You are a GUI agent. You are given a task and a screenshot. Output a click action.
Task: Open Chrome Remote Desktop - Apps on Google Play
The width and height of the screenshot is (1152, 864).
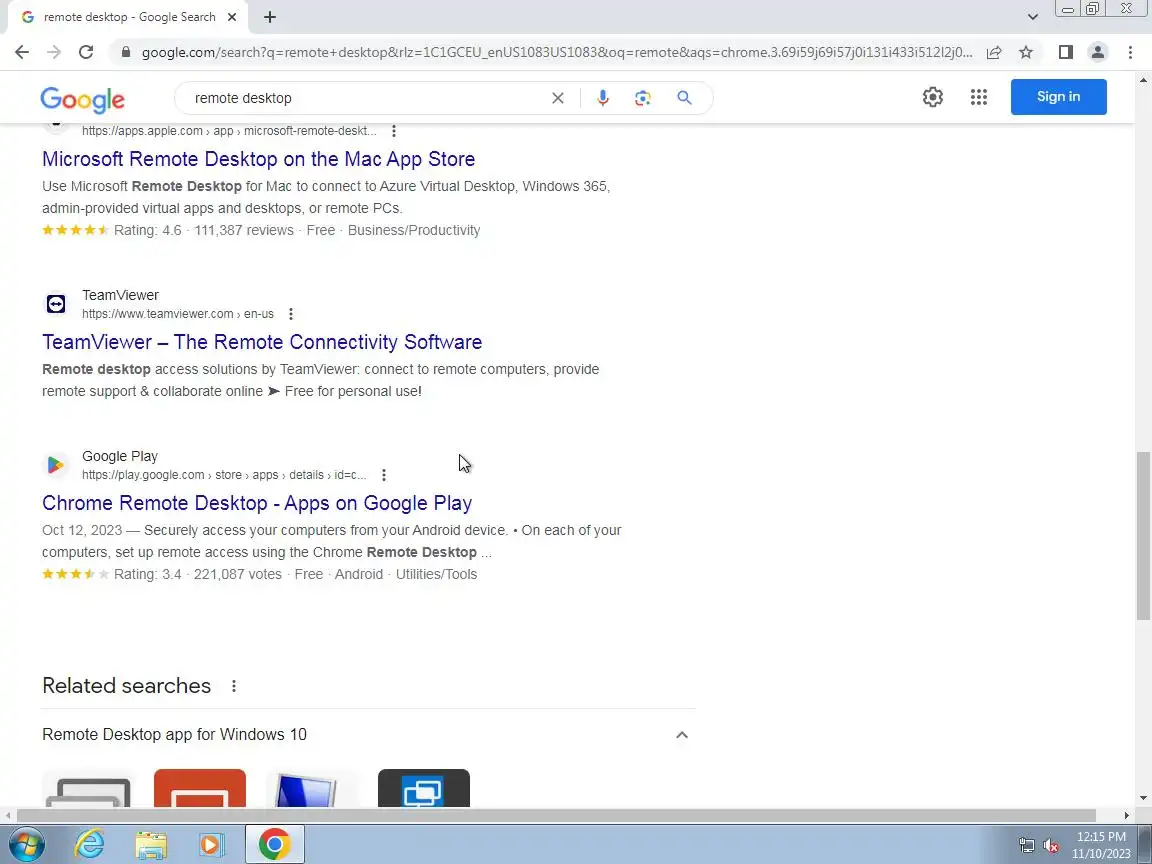(257, 503)
